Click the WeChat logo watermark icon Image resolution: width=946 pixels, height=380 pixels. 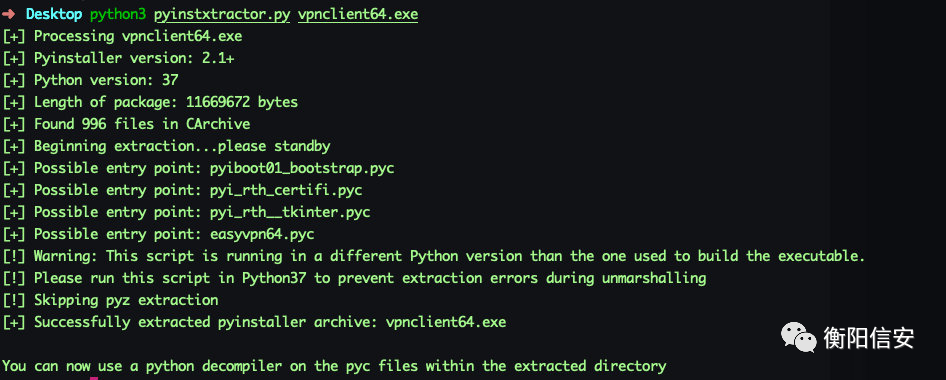pyautogui.click(x=798, y=337)
